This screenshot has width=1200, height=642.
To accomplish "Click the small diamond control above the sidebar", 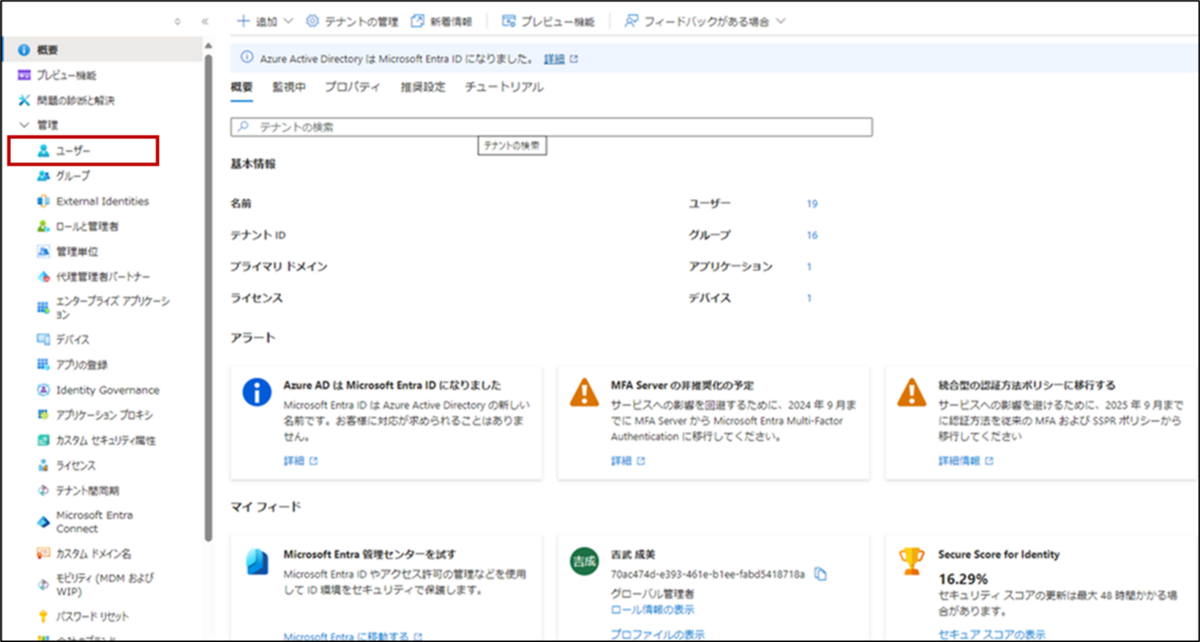I will pos(177,20).
